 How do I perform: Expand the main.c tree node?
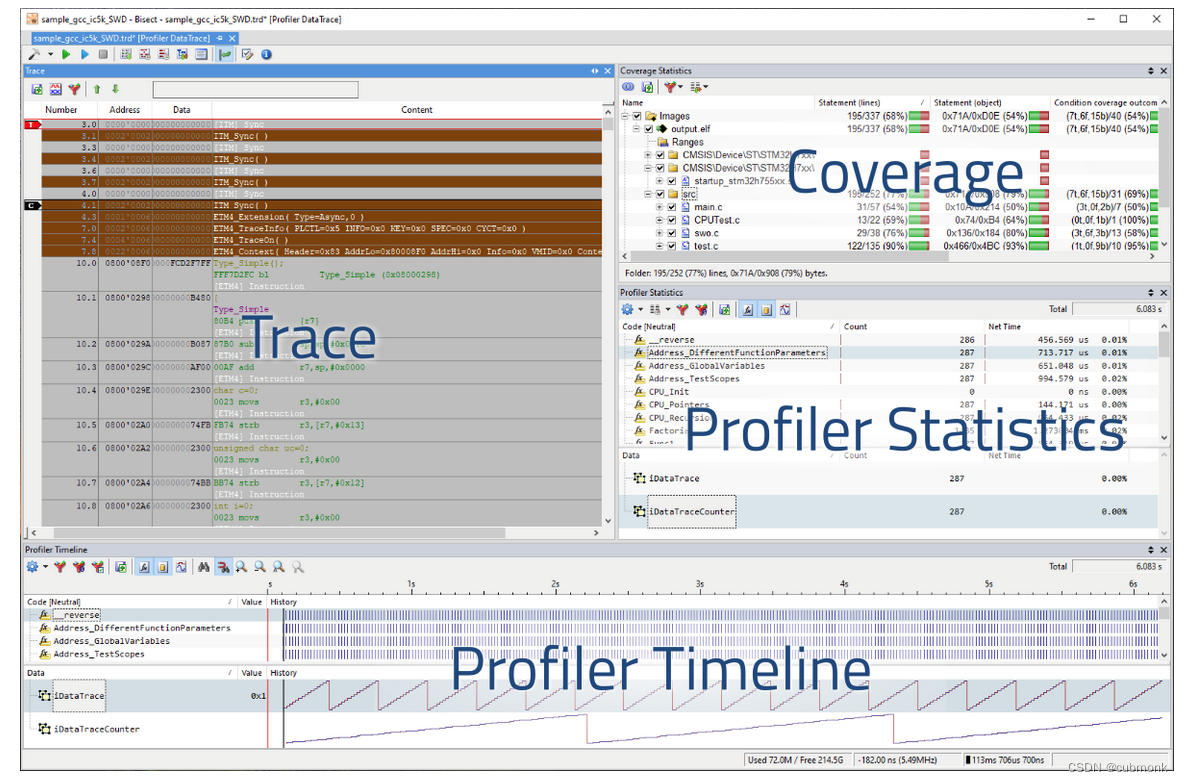click(x=659, y=207)
